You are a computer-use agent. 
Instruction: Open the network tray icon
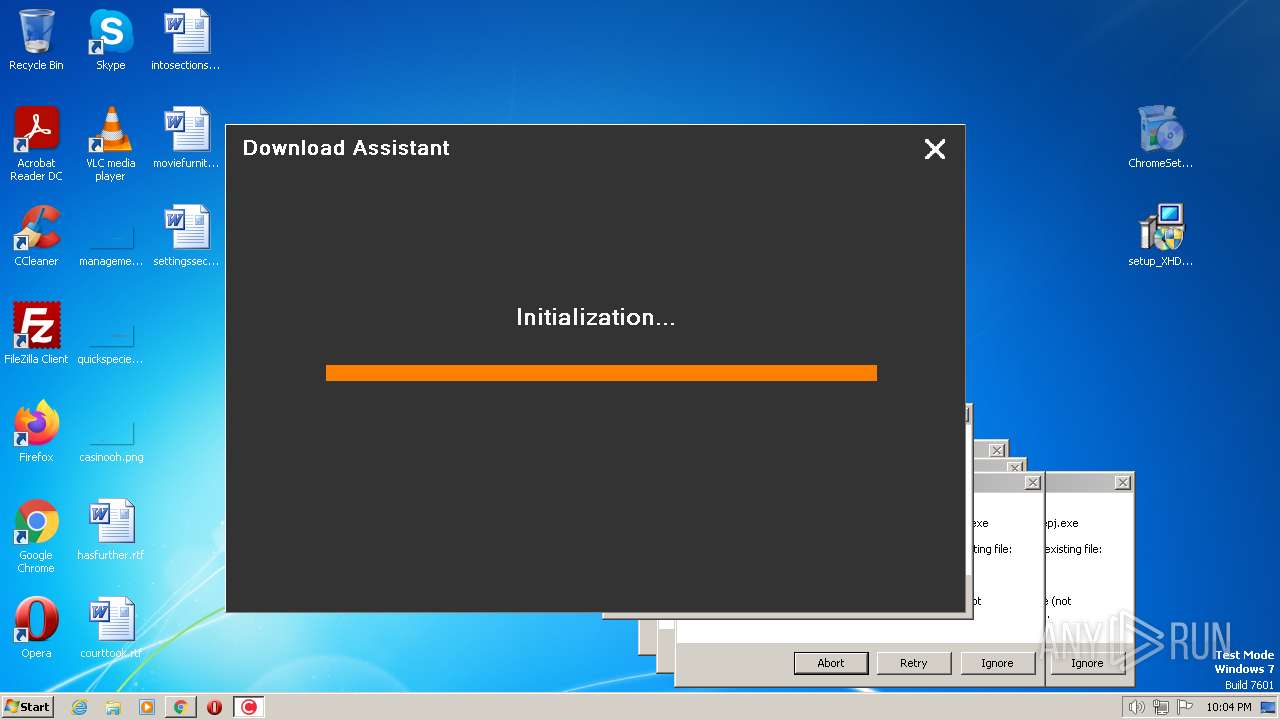click(1161, 707)
